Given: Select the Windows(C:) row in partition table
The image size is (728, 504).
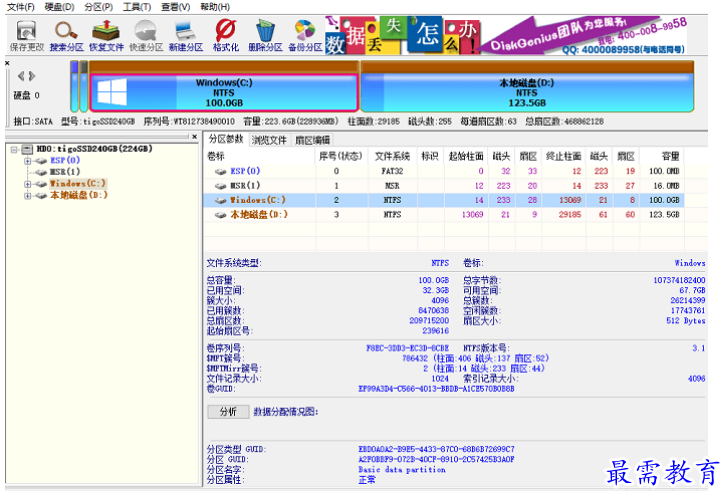Looking at the screenshot, I should pos(443,200).
